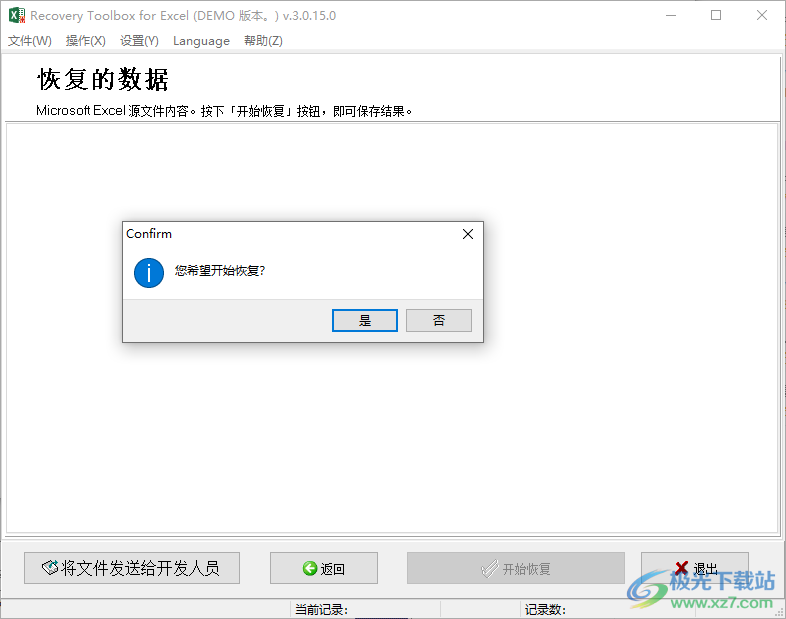Click the Confirm dialog title
Screen dimensions: 786x619
[149, 234]
